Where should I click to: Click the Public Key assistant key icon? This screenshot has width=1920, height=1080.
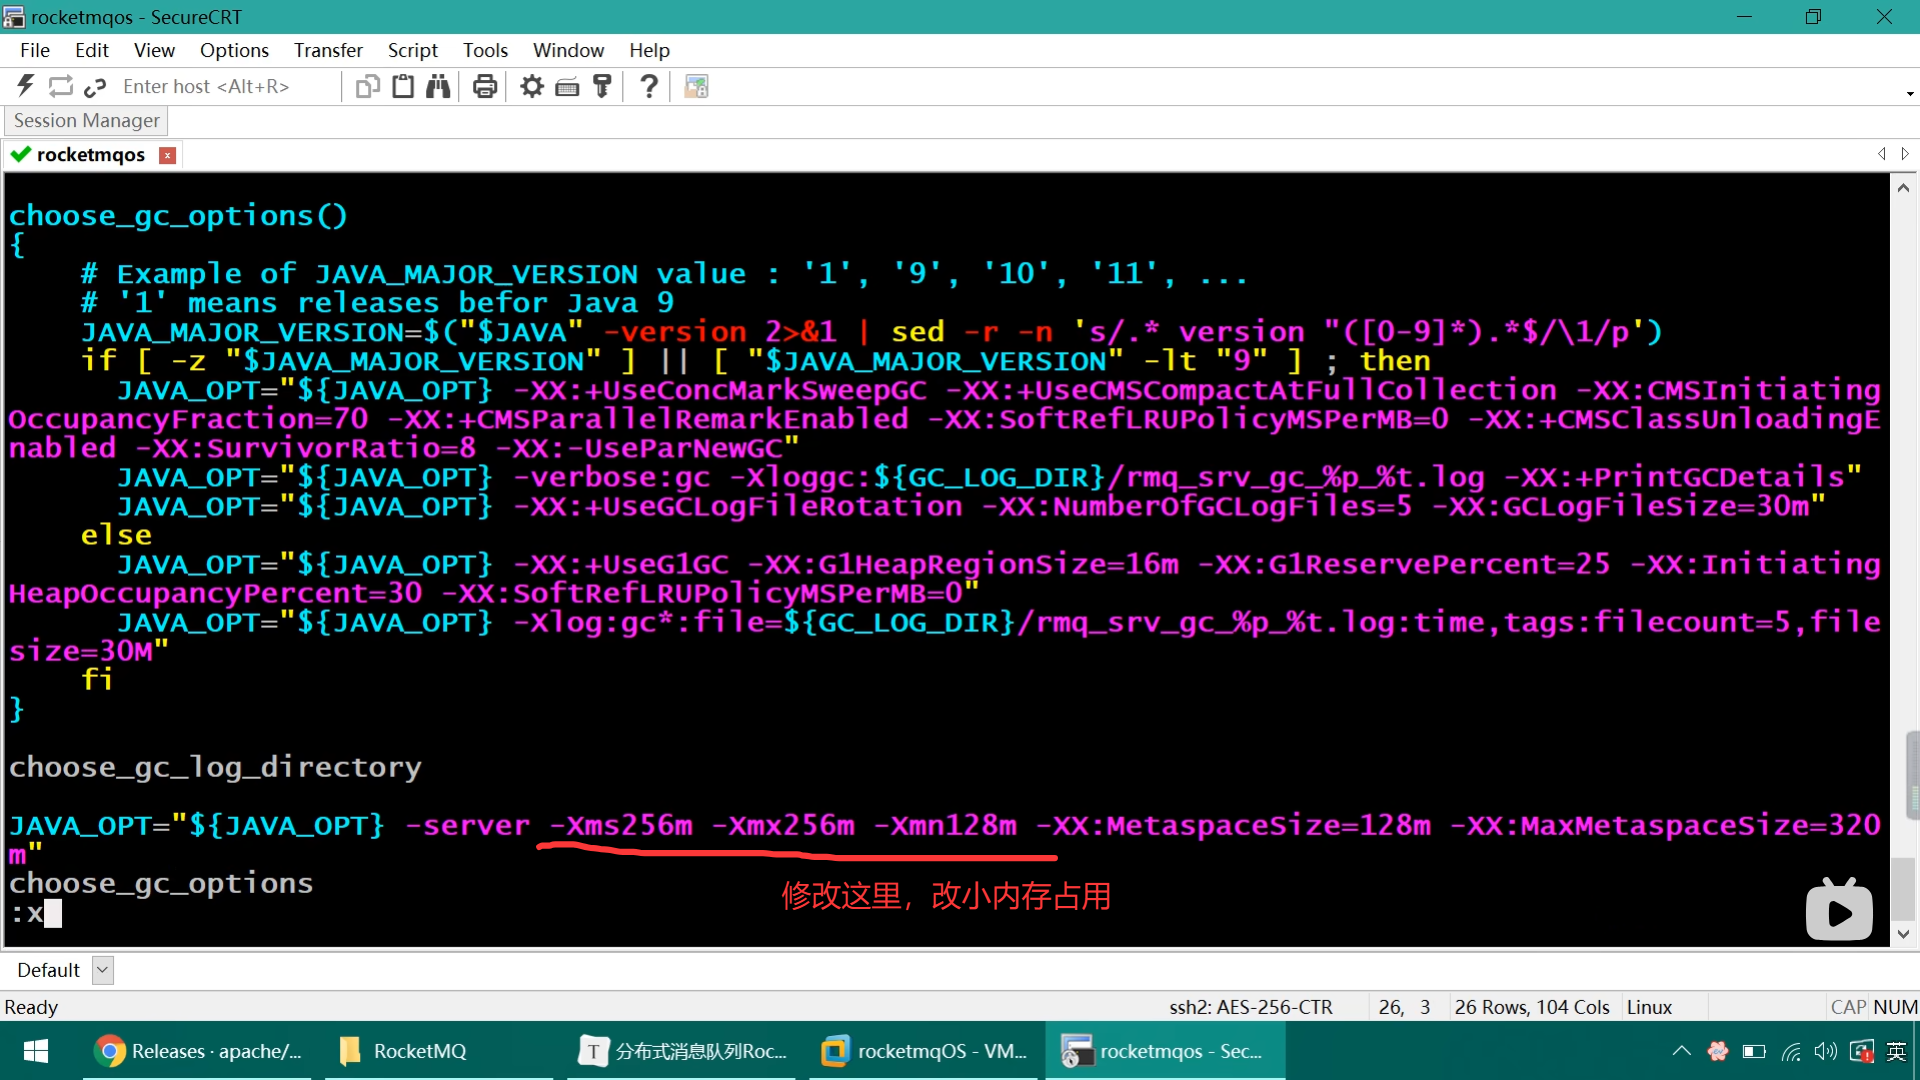point(602,86)
